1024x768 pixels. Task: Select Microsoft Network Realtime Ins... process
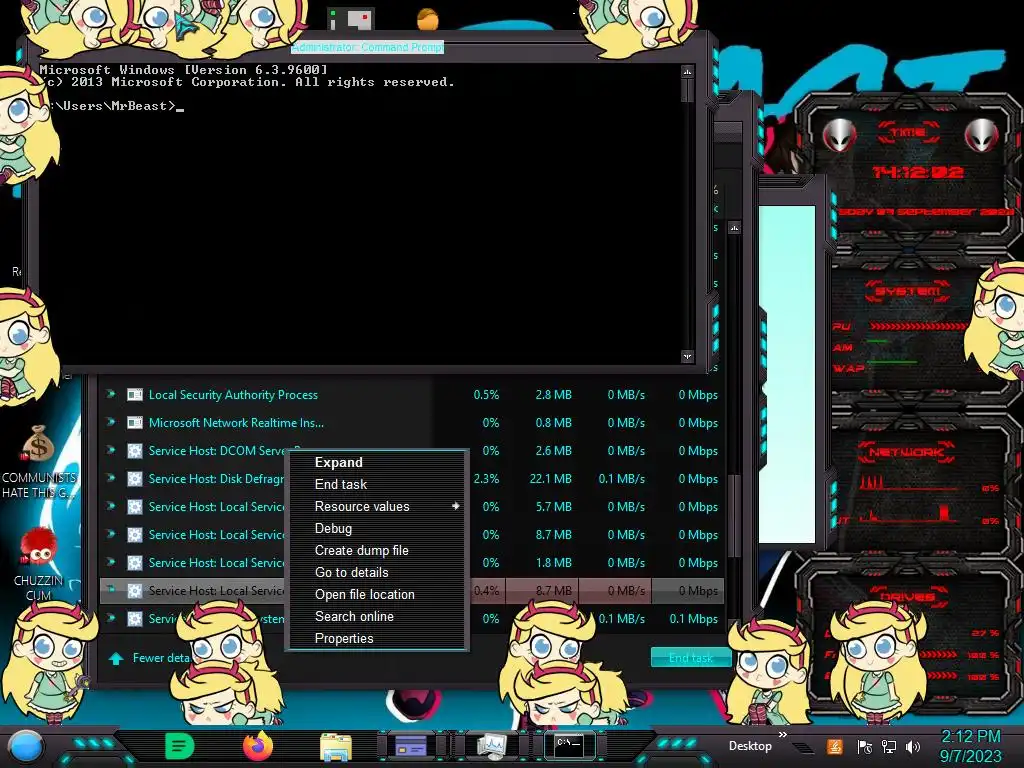[236, 423]
